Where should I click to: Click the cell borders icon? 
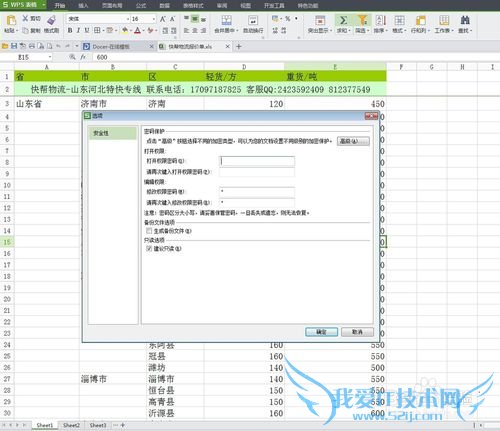(x=97, y=30)
